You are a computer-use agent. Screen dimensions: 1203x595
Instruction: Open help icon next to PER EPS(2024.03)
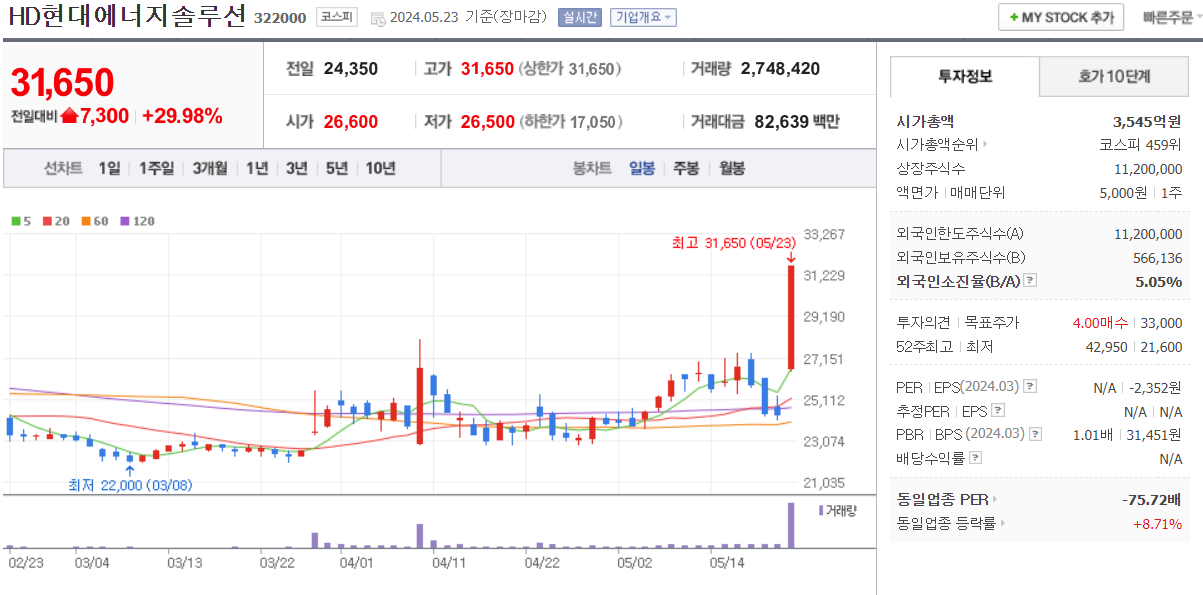click(x=1031, y=386)
